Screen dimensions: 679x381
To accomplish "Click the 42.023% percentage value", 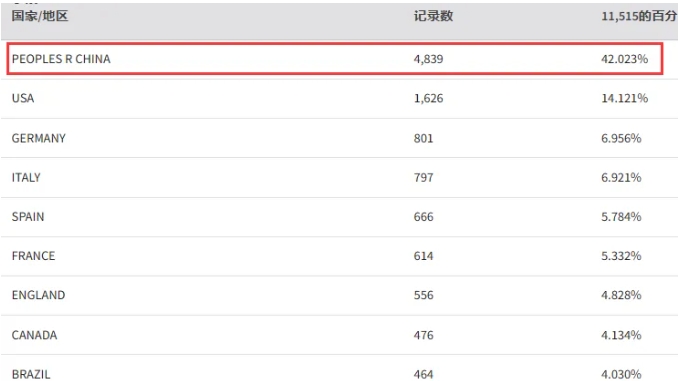I will coord(624,59).
